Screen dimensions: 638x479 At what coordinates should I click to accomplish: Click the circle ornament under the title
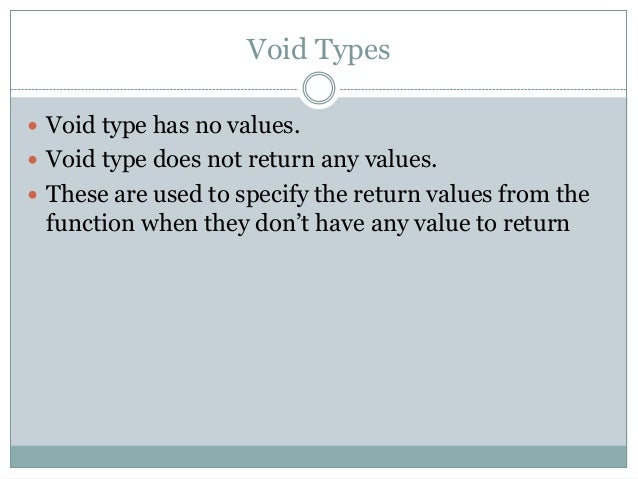[x=319, y=88]
